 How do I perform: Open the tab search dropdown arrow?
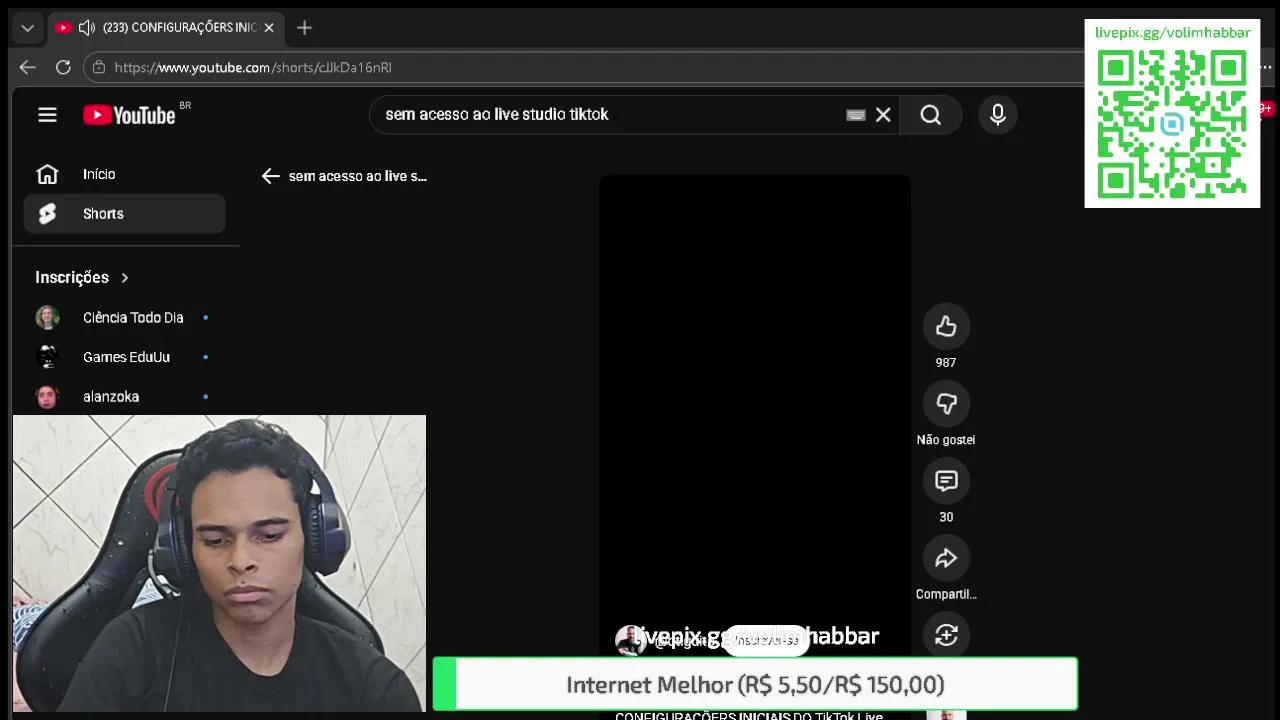[x=28, y=28]
